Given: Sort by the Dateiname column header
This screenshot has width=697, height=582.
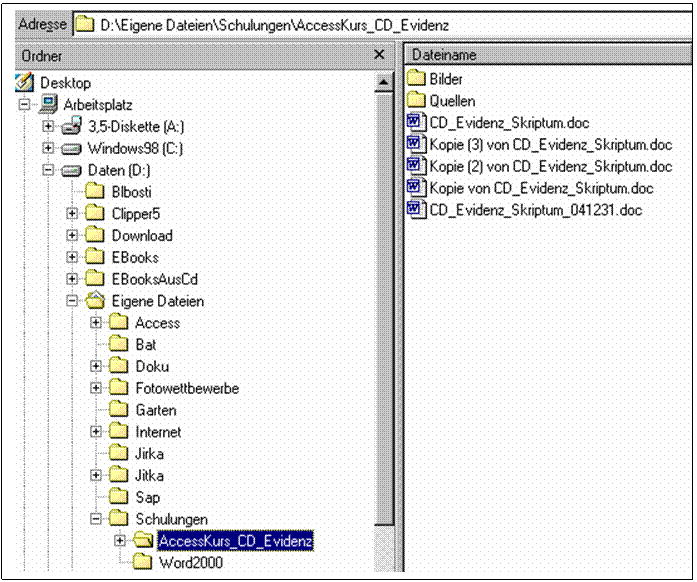Looking at the screenshot, I should click(549, 55).
